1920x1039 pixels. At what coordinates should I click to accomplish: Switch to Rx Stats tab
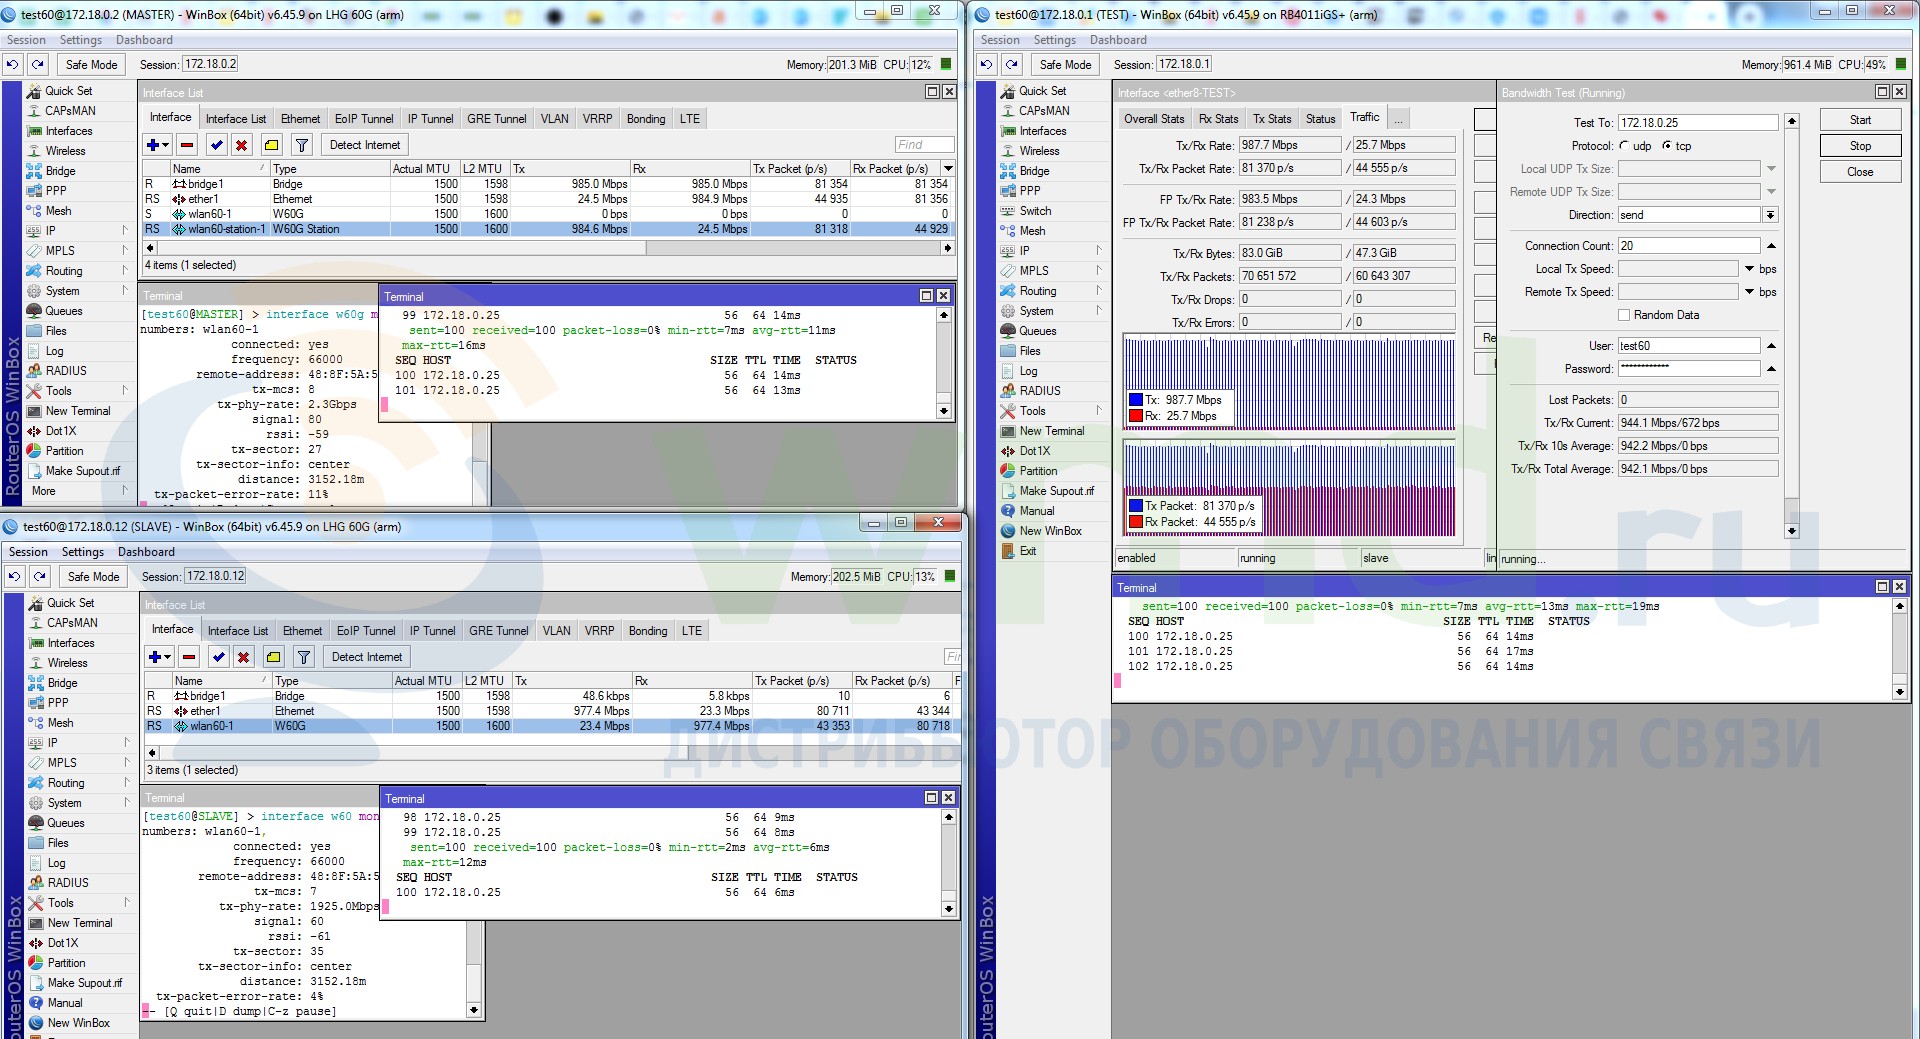point(1218,119)
